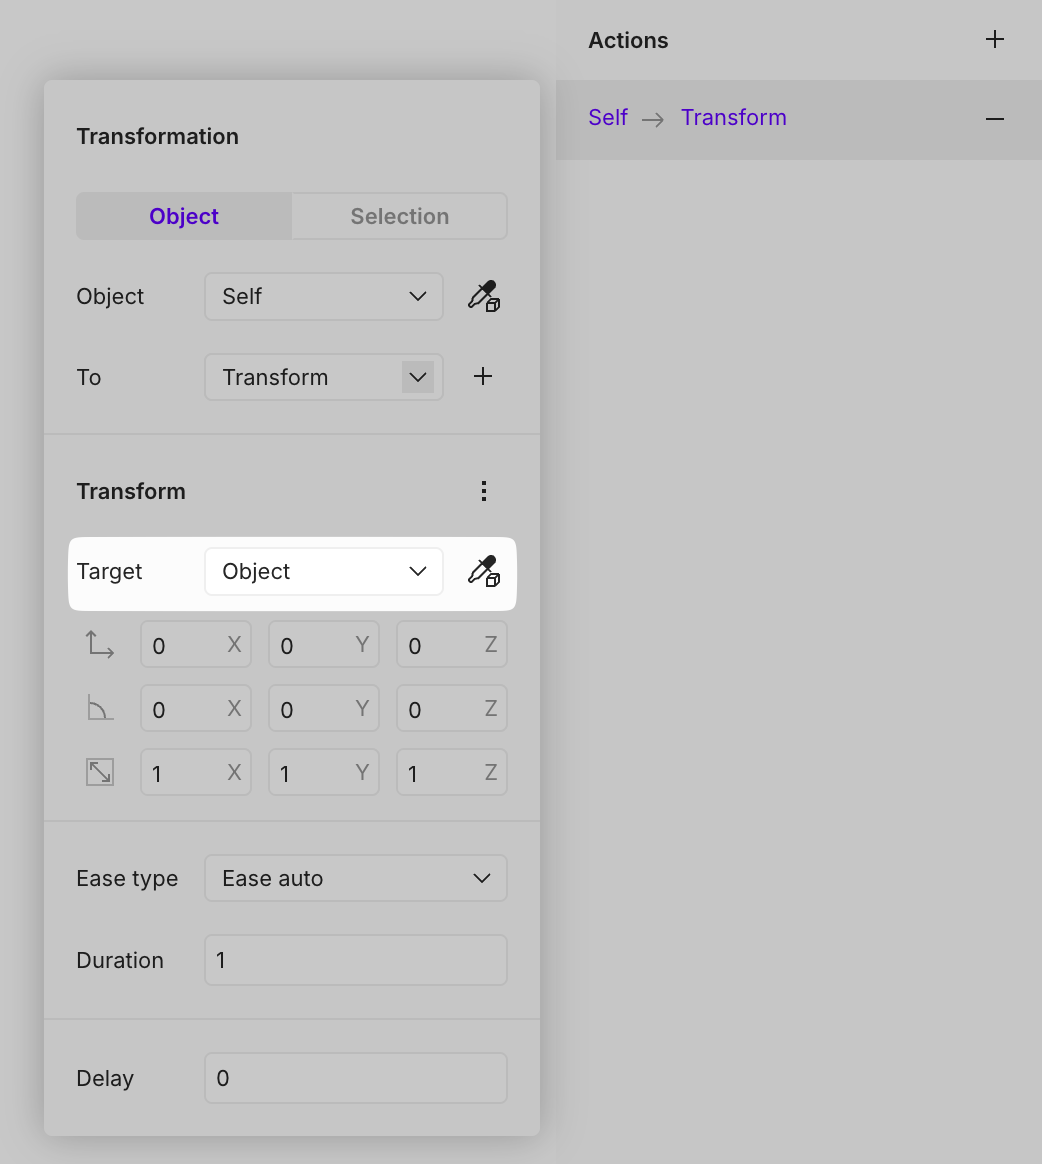Switch to Object mode
This screenshot has height=1164, width=1042.
click(x=184, y=216)
